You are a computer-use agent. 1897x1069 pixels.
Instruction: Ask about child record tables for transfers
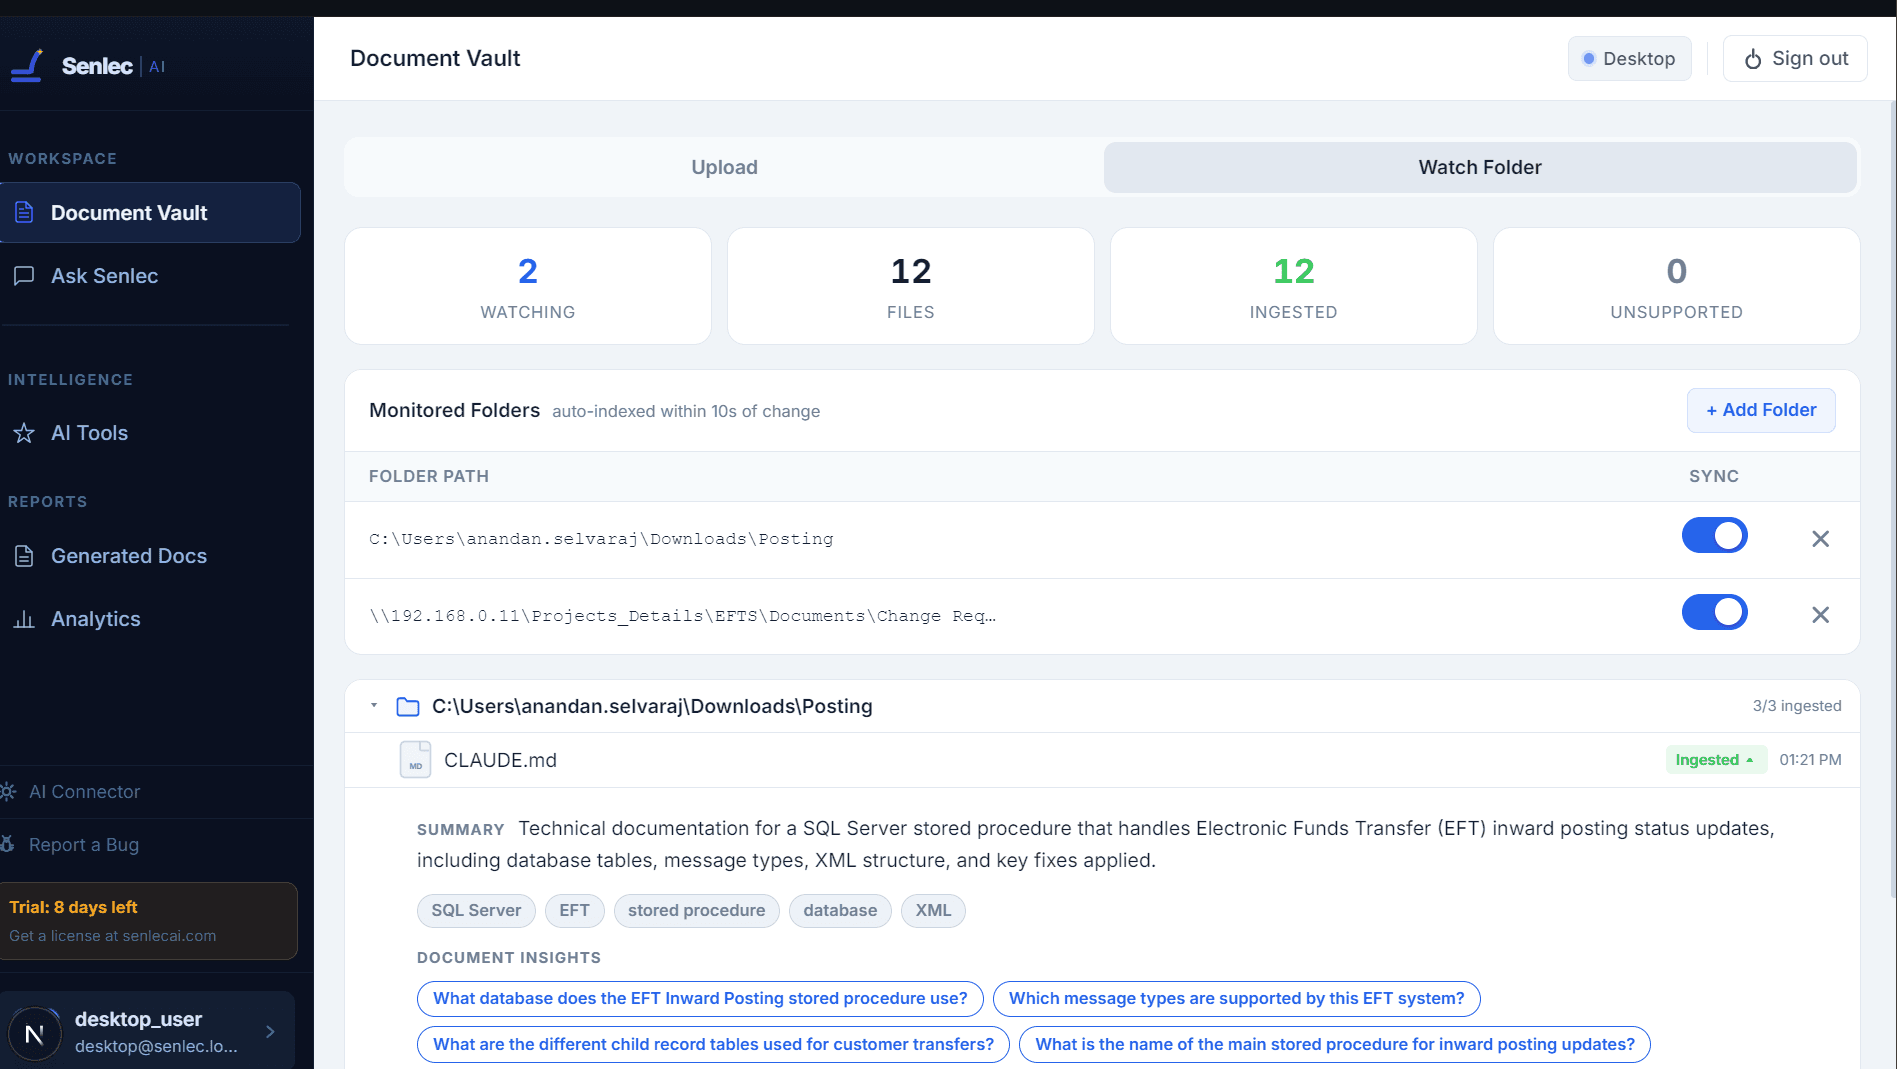click(713, 1044)
